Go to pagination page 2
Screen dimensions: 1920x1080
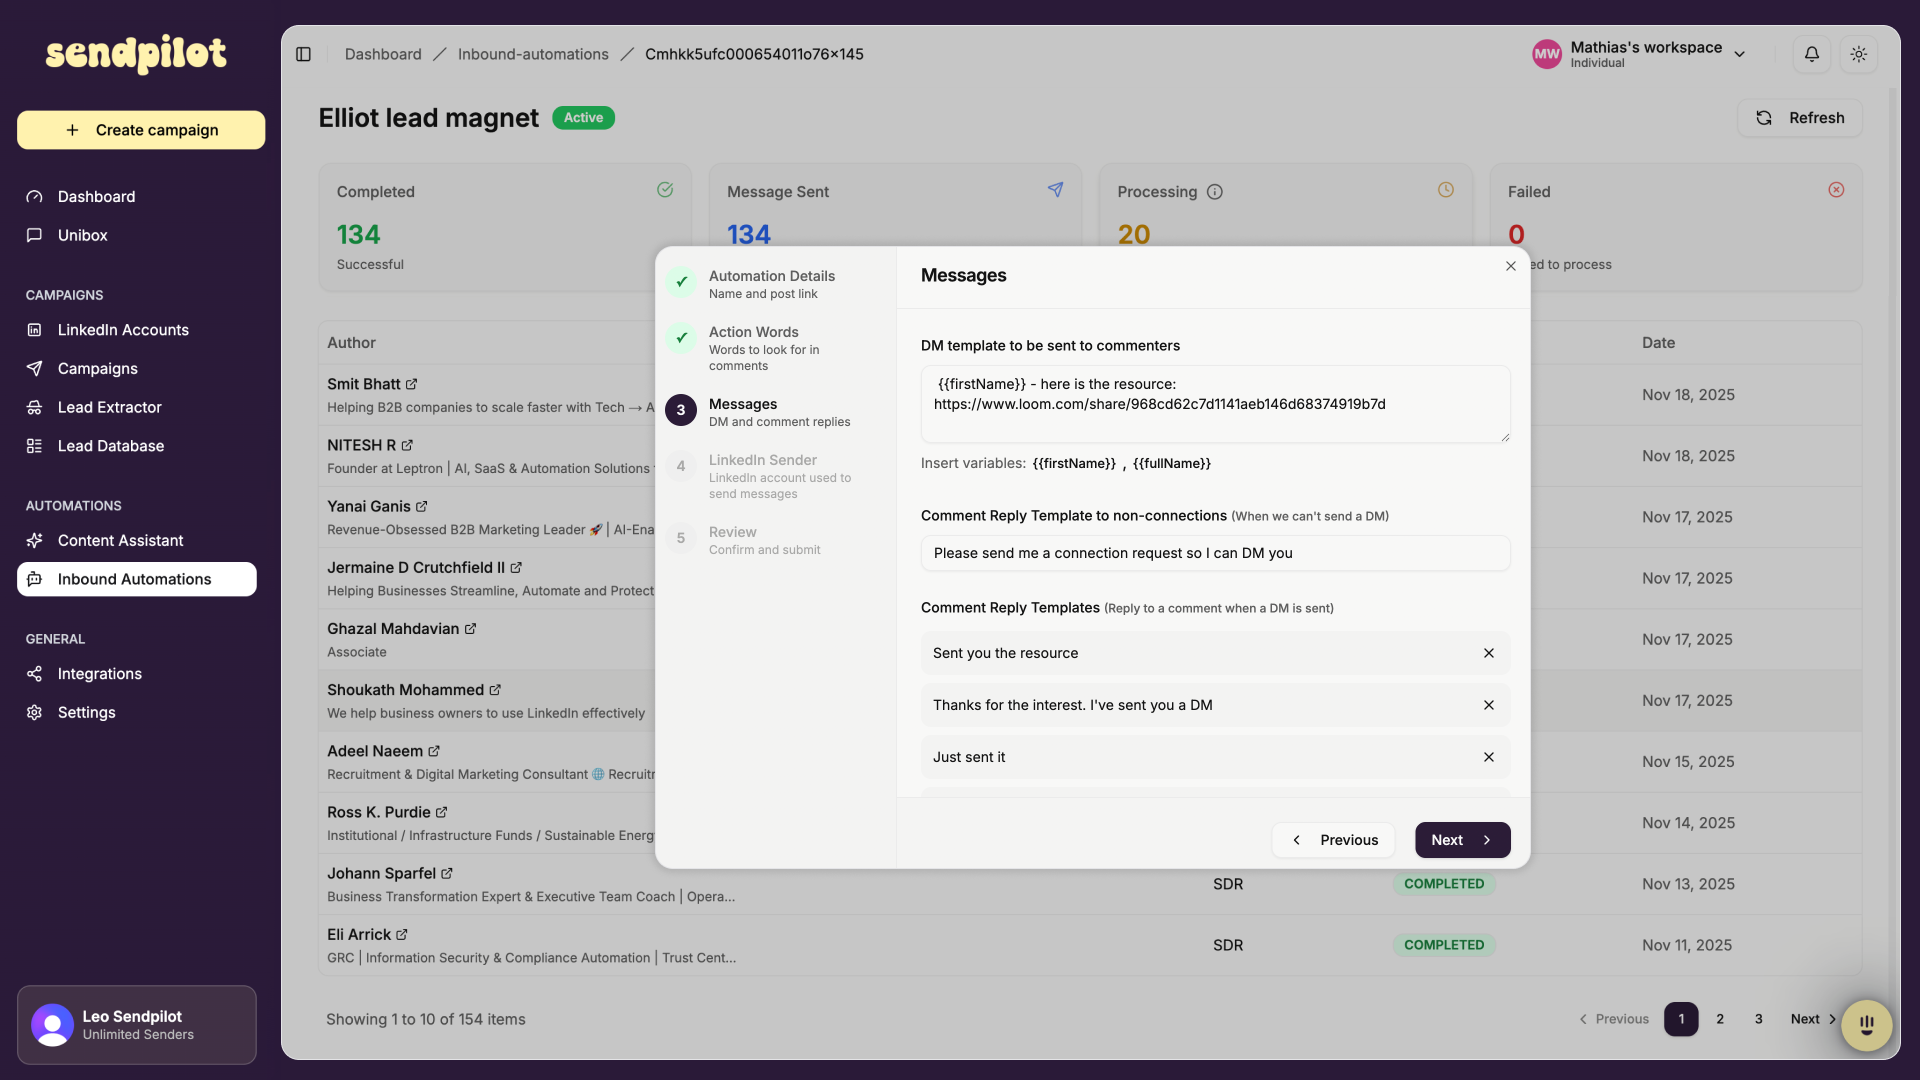point(1720,1019)
